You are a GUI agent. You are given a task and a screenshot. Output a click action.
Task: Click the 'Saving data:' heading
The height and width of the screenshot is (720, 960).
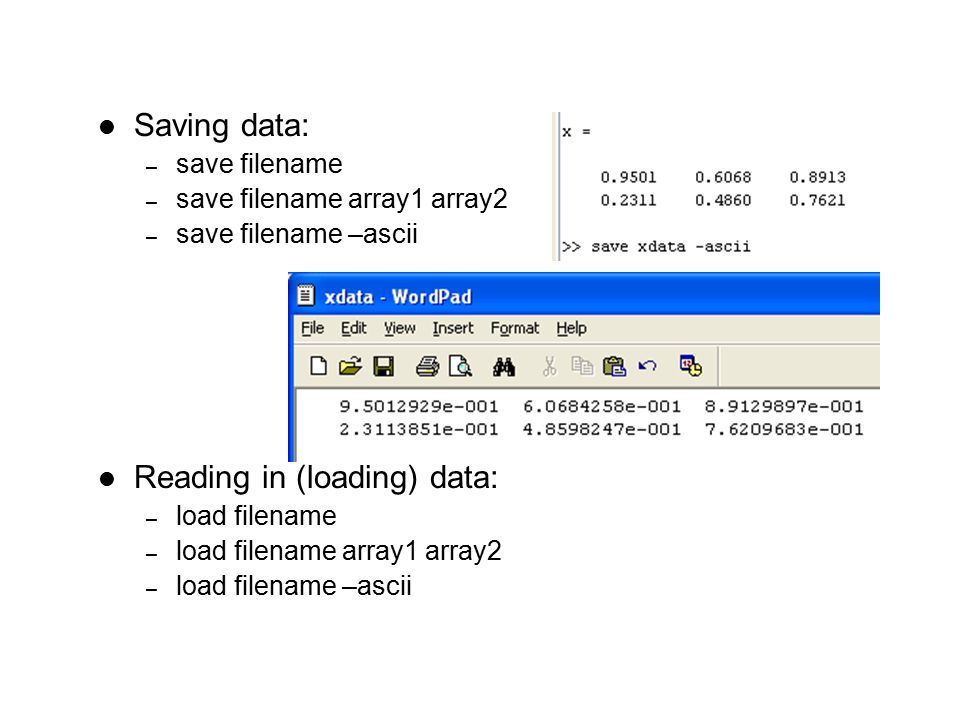222,126
